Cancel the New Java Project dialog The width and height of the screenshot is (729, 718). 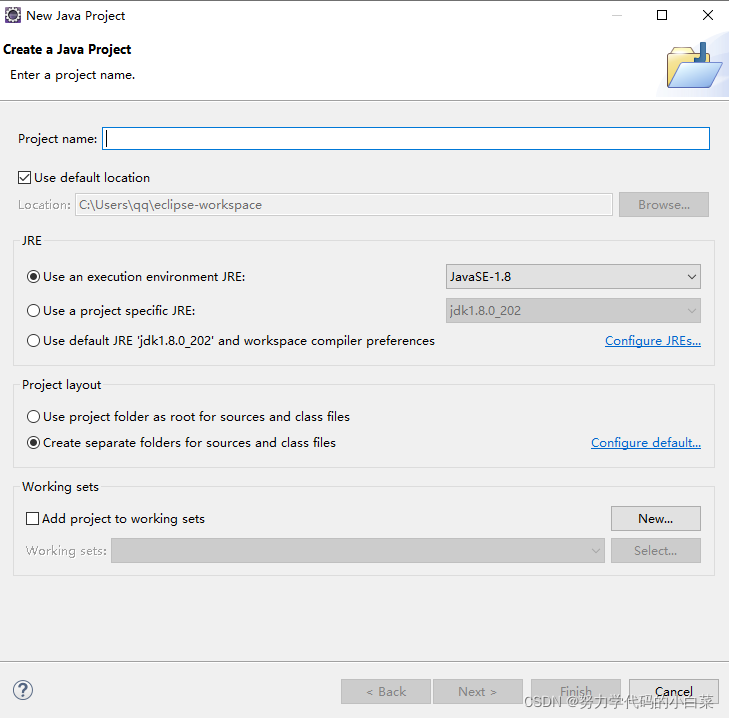click(x=674, y=691)
